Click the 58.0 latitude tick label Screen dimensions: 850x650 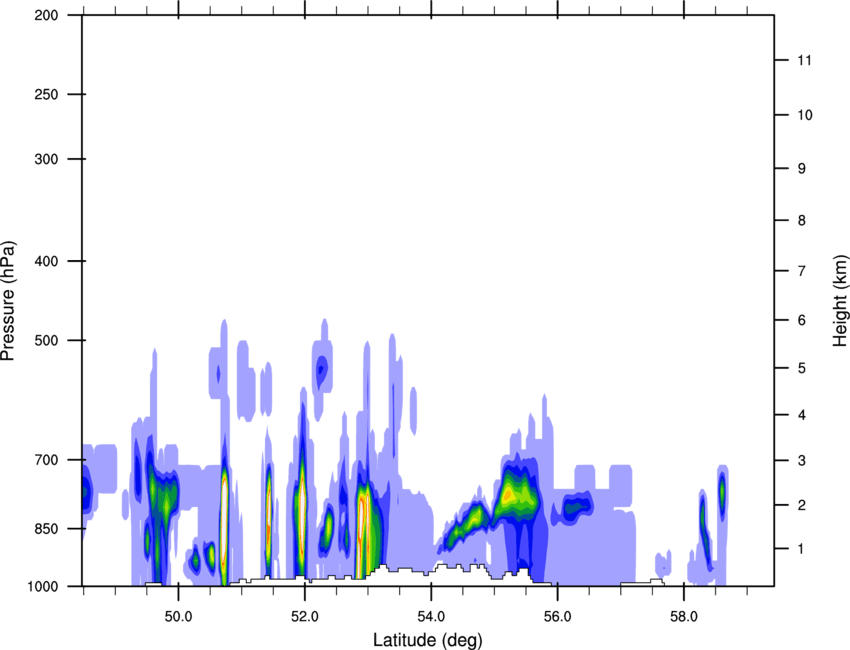tap(684, 617)
